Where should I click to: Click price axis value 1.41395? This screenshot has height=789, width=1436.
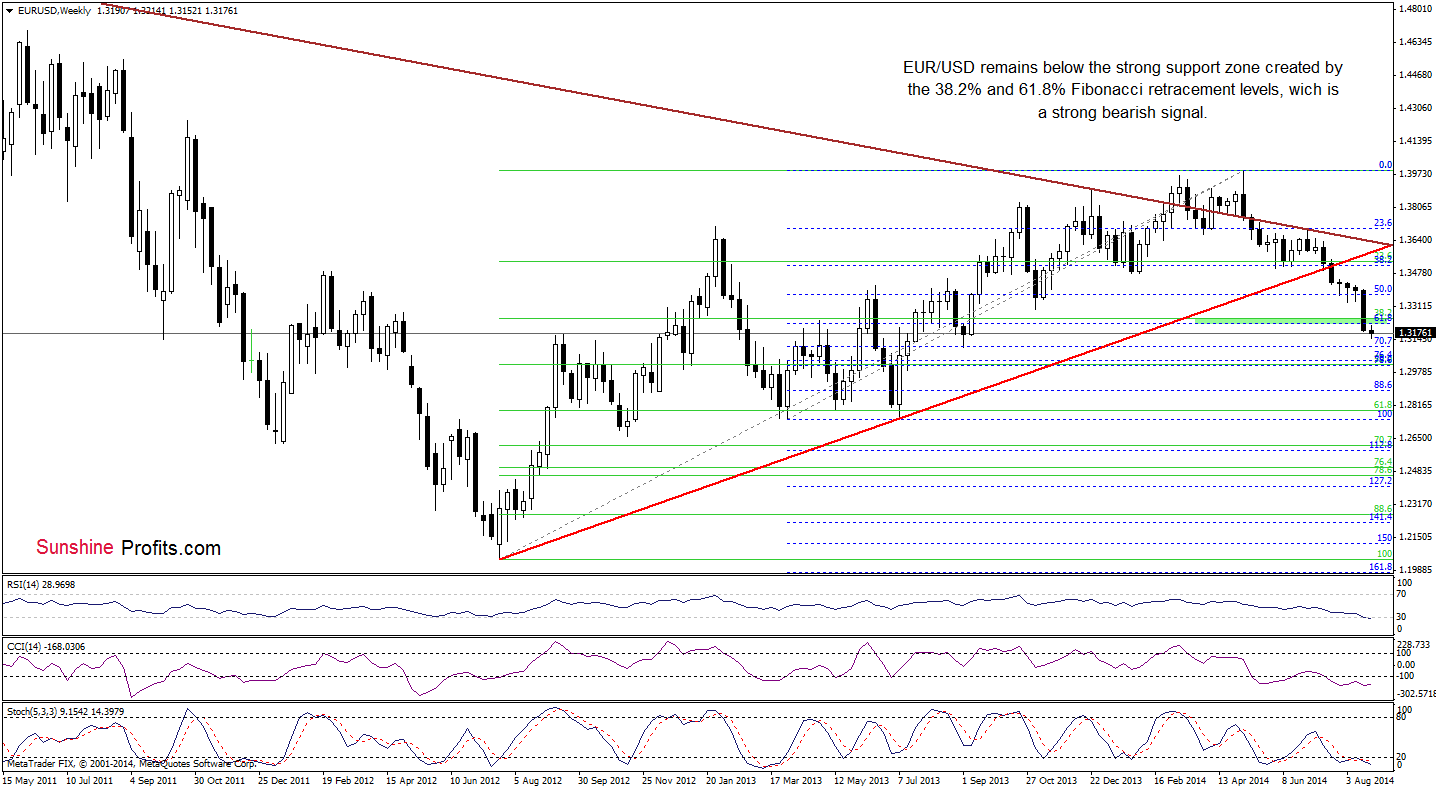click(x=1416, y=141)
